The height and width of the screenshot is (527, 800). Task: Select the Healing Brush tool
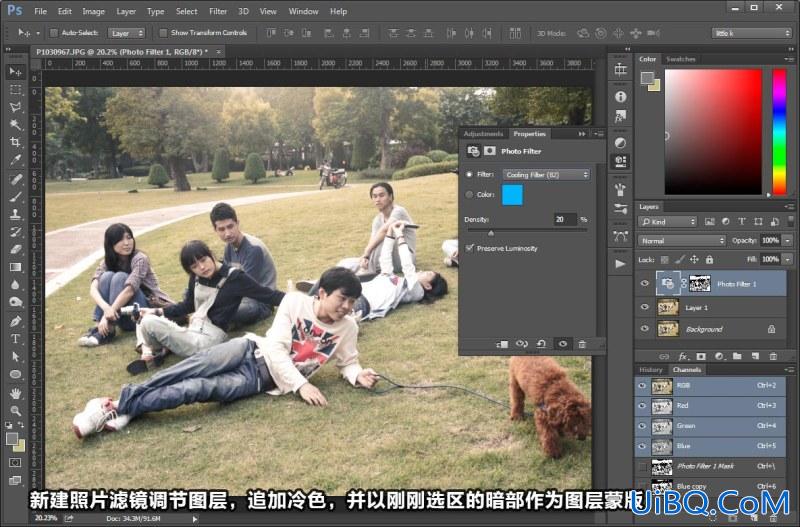tap(15, 179)
